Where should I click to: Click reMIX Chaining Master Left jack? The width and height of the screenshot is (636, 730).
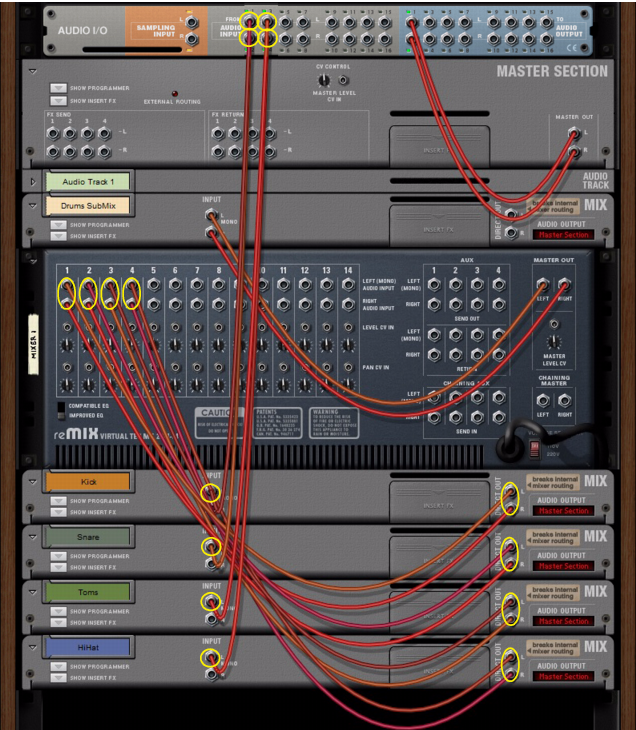pos(543,400)
